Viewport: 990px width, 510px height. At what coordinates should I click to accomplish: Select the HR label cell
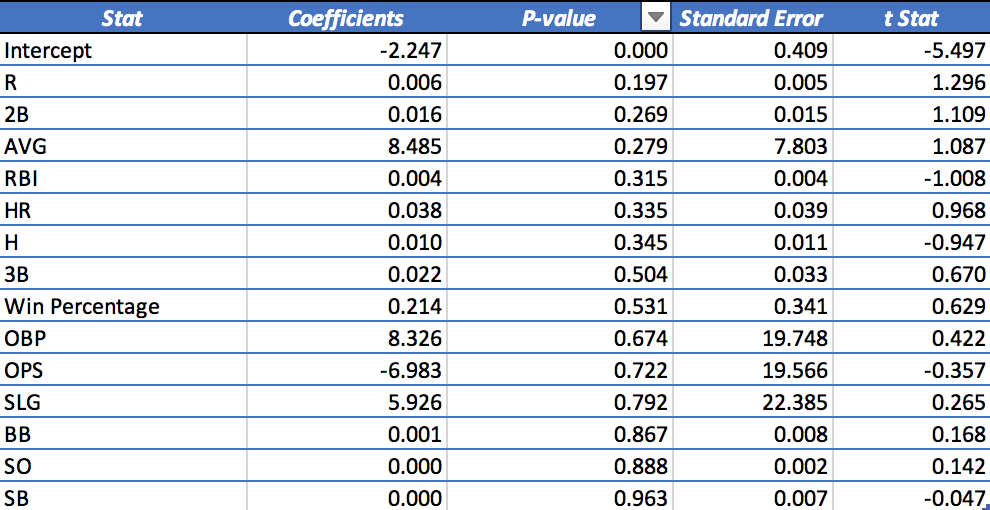[123, 210]
